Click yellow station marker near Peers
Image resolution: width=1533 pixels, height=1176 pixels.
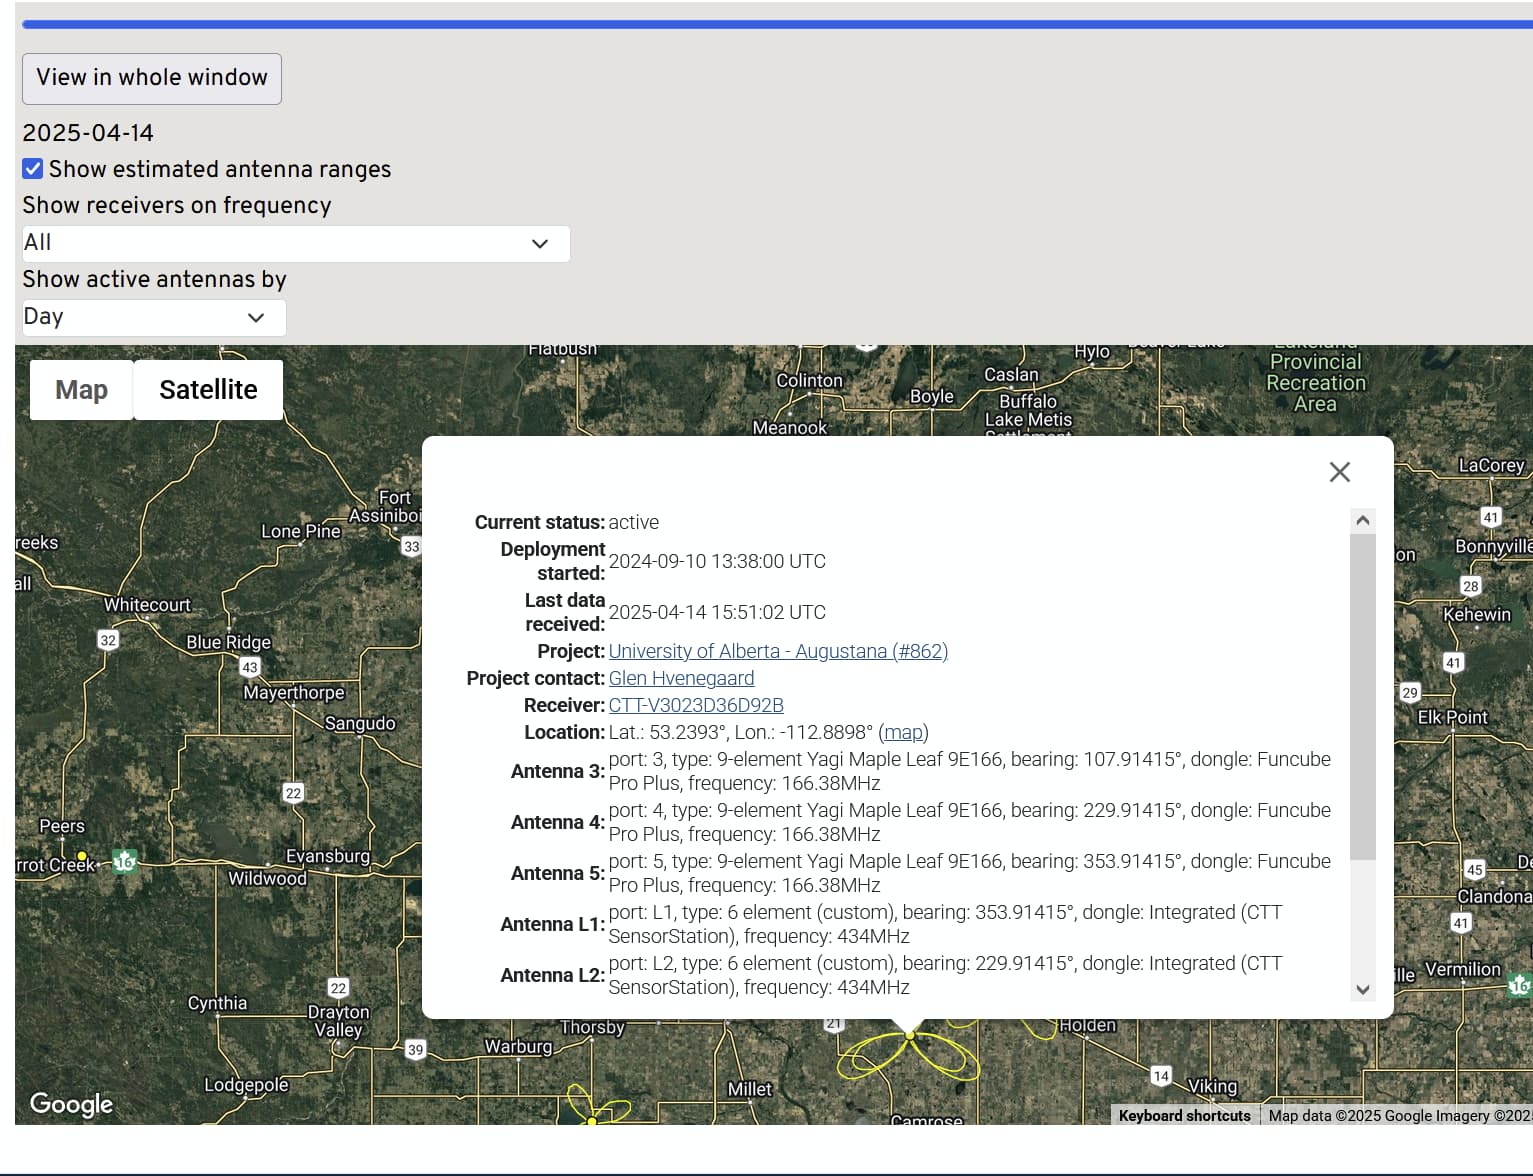coord(82,857)
